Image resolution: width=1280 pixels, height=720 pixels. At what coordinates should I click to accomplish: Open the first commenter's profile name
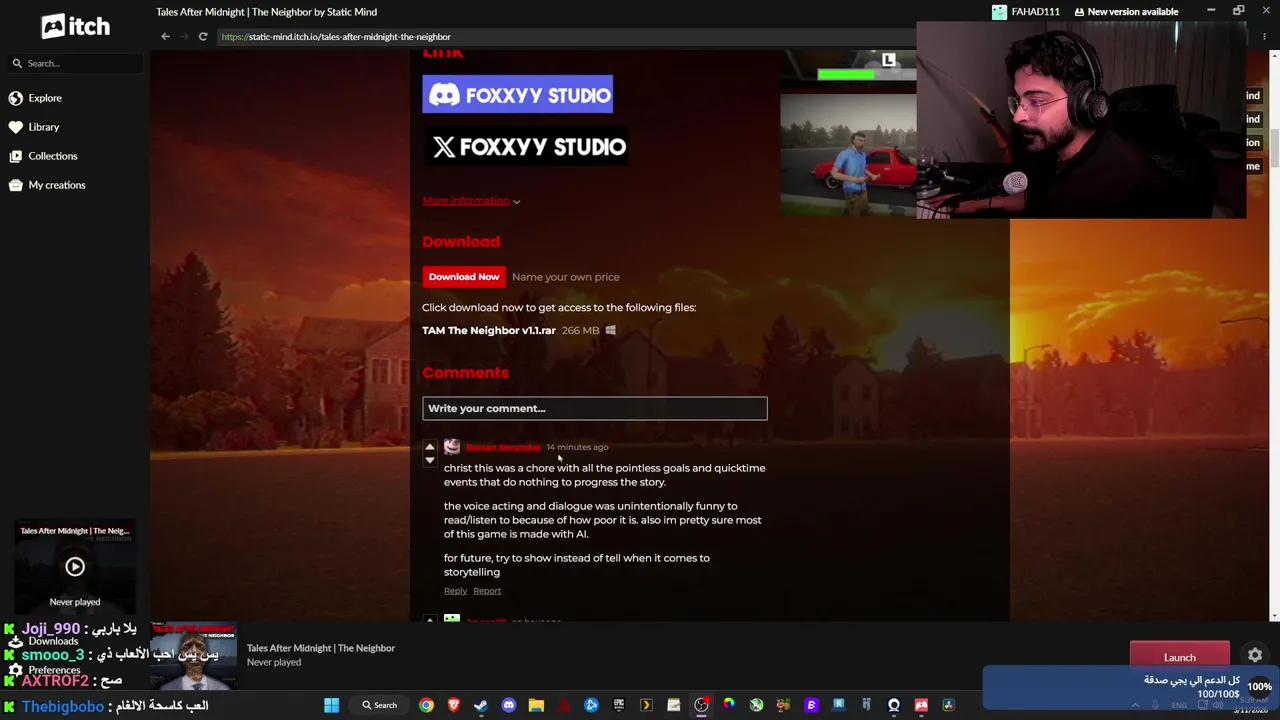(503, 447)
